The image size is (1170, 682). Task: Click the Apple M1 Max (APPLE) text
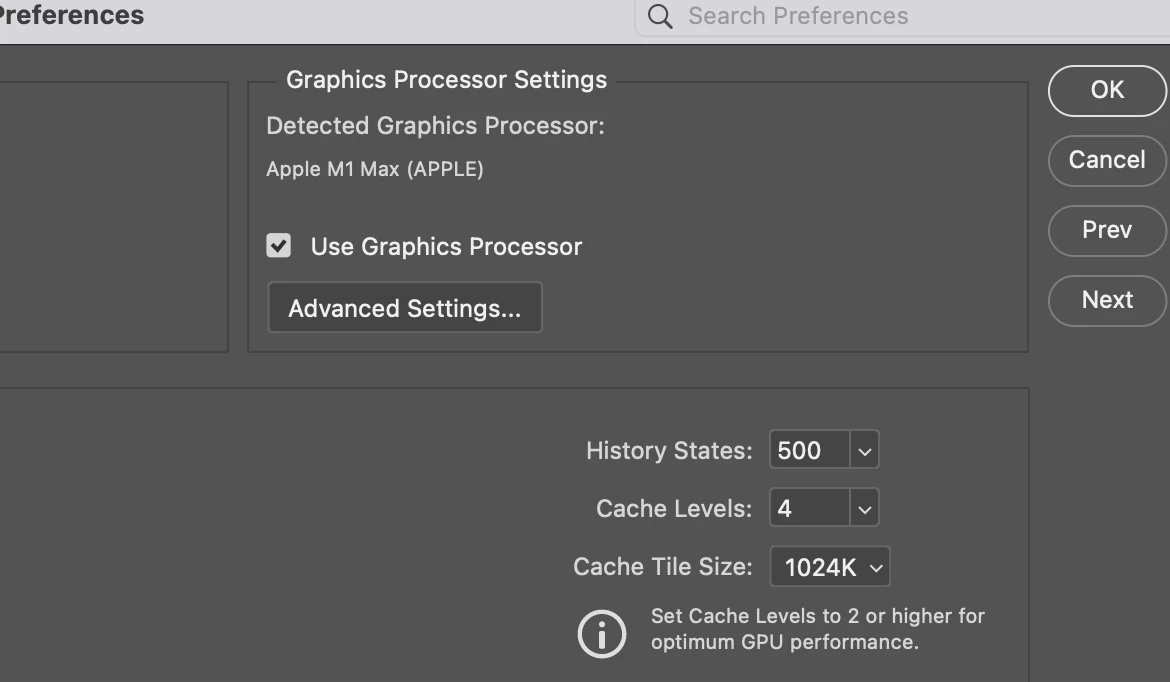[x=375, y=169]
